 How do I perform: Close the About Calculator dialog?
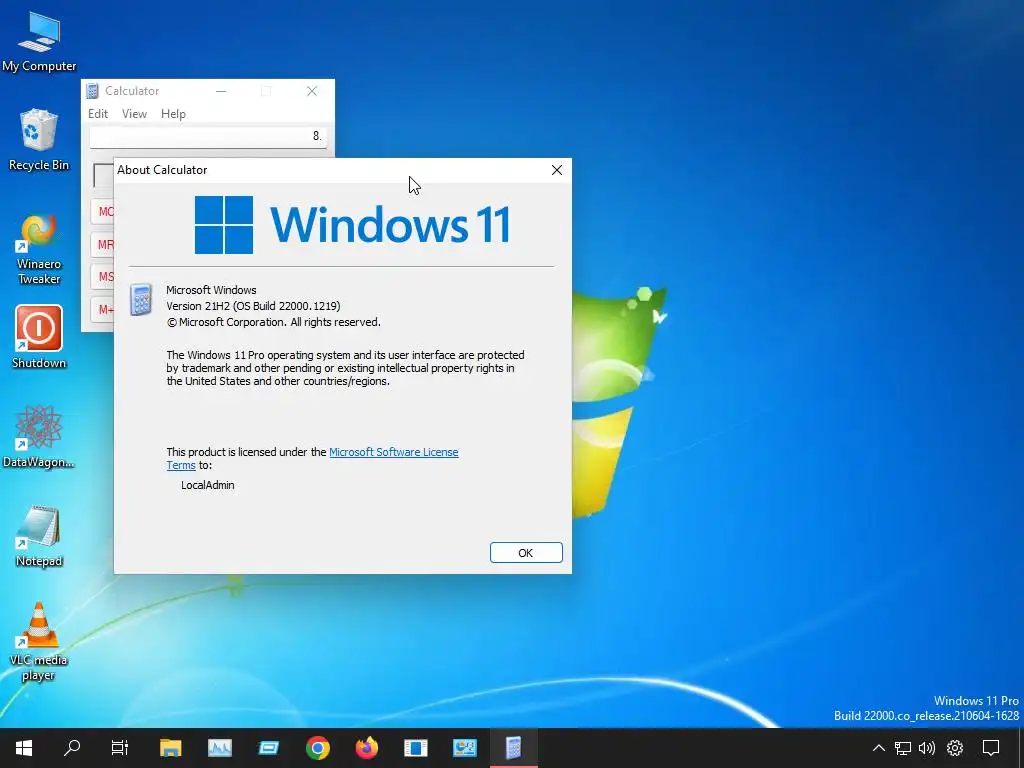tap(556, 170)
